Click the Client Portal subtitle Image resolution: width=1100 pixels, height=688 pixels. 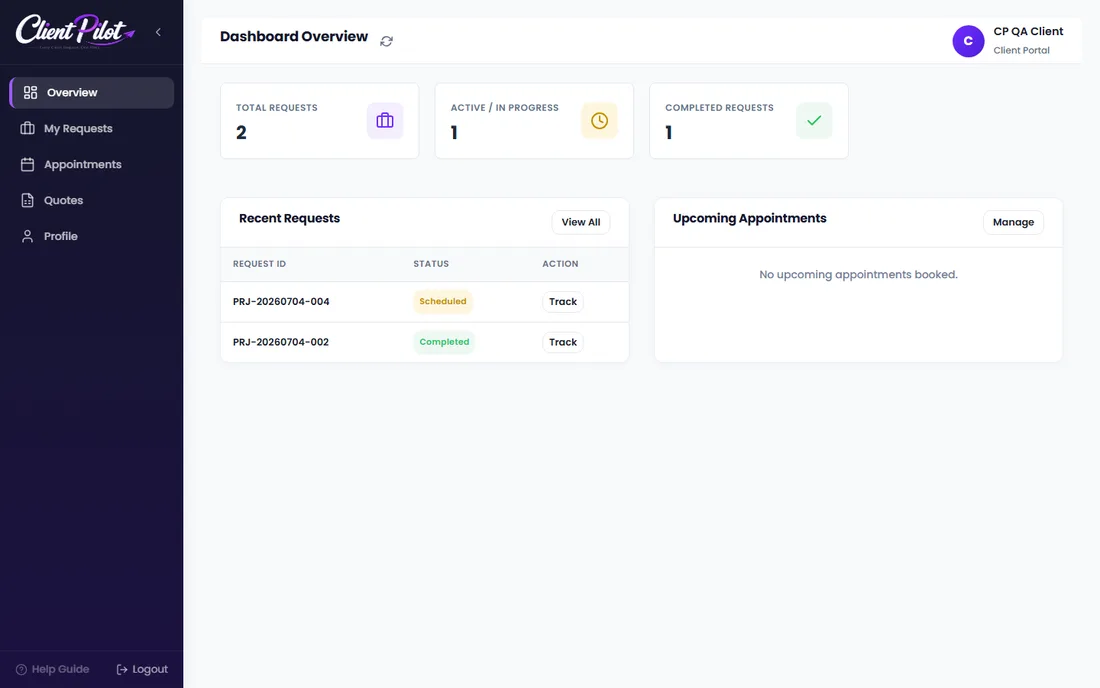click(x=1021, y=50)
